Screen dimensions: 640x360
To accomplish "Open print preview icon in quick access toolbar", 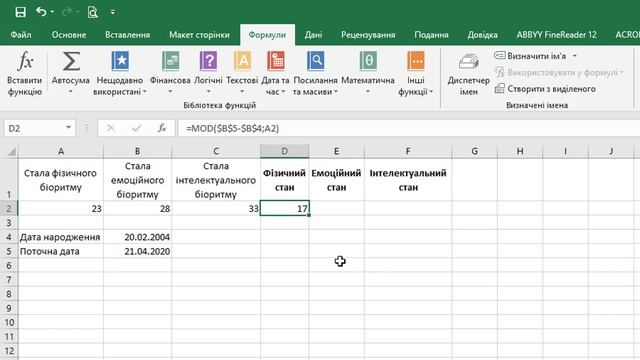I will pos(93,12).
